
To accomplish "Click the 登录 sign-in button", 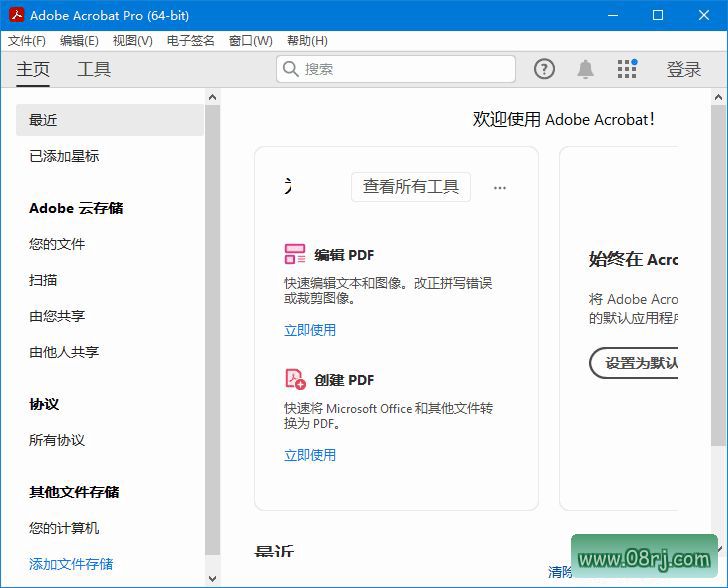I will click(x=684, y=69).
